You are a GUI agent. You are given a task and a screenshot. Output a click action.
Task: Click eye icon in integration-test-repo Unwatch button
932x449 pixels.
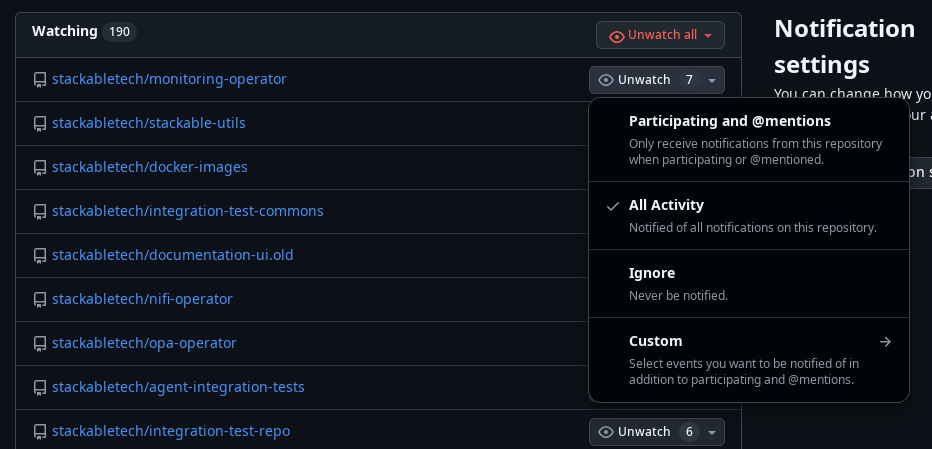coord(606,432)
